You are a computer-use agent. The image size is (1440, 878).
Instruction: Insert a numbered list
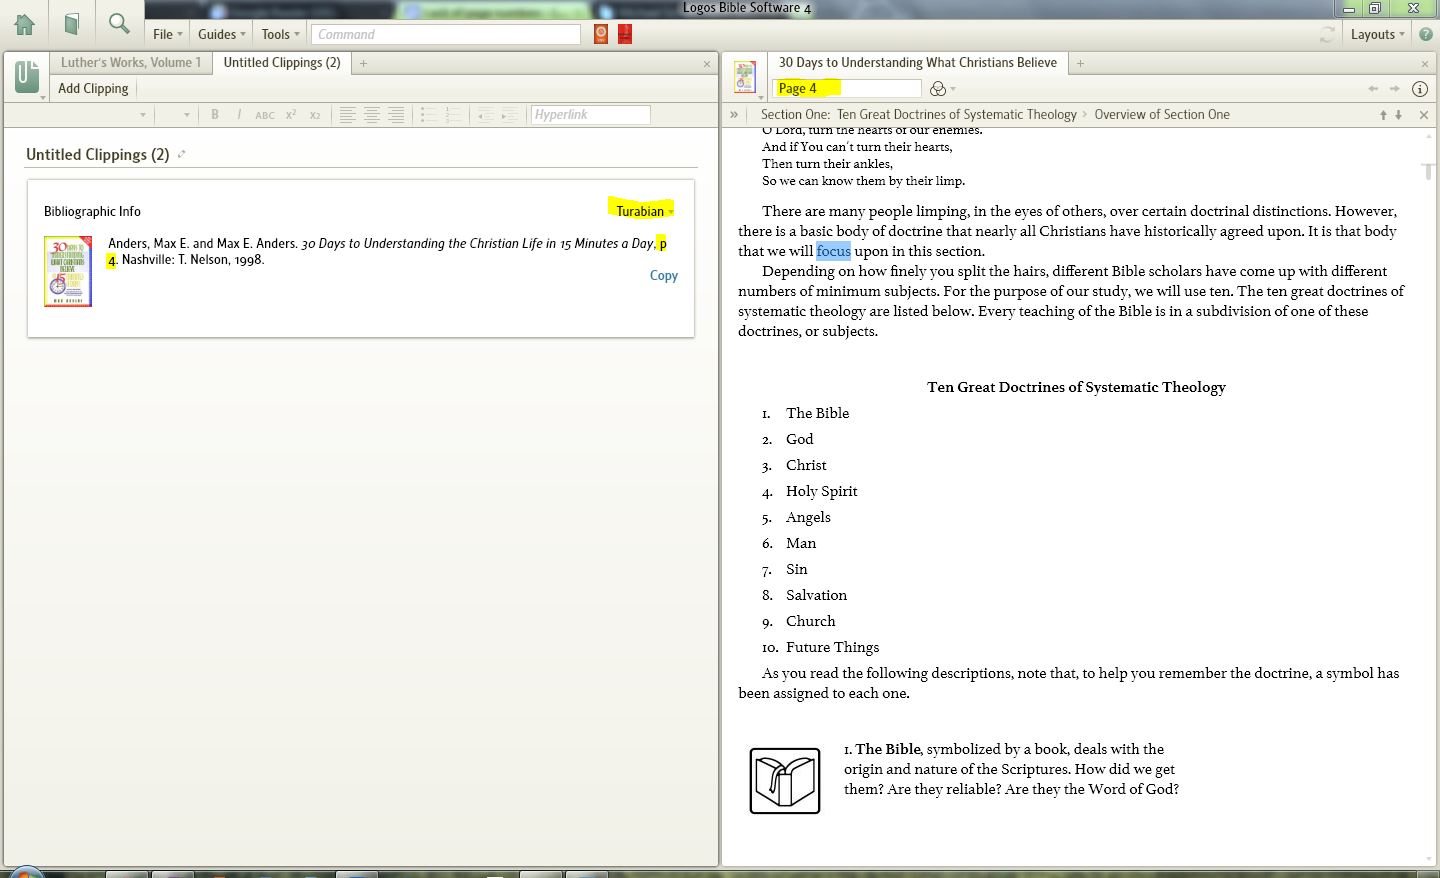click(x=453, y=115)
